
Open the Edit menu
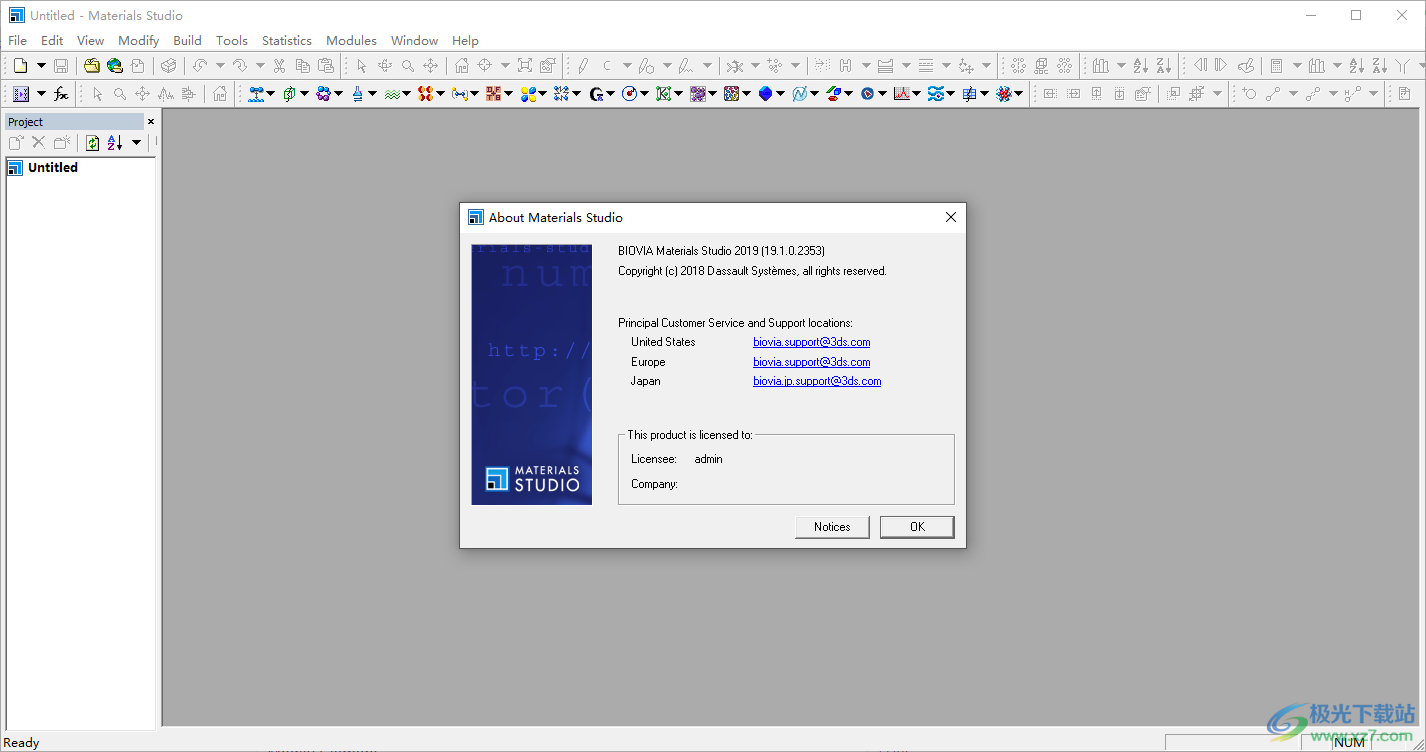(52, 40)
